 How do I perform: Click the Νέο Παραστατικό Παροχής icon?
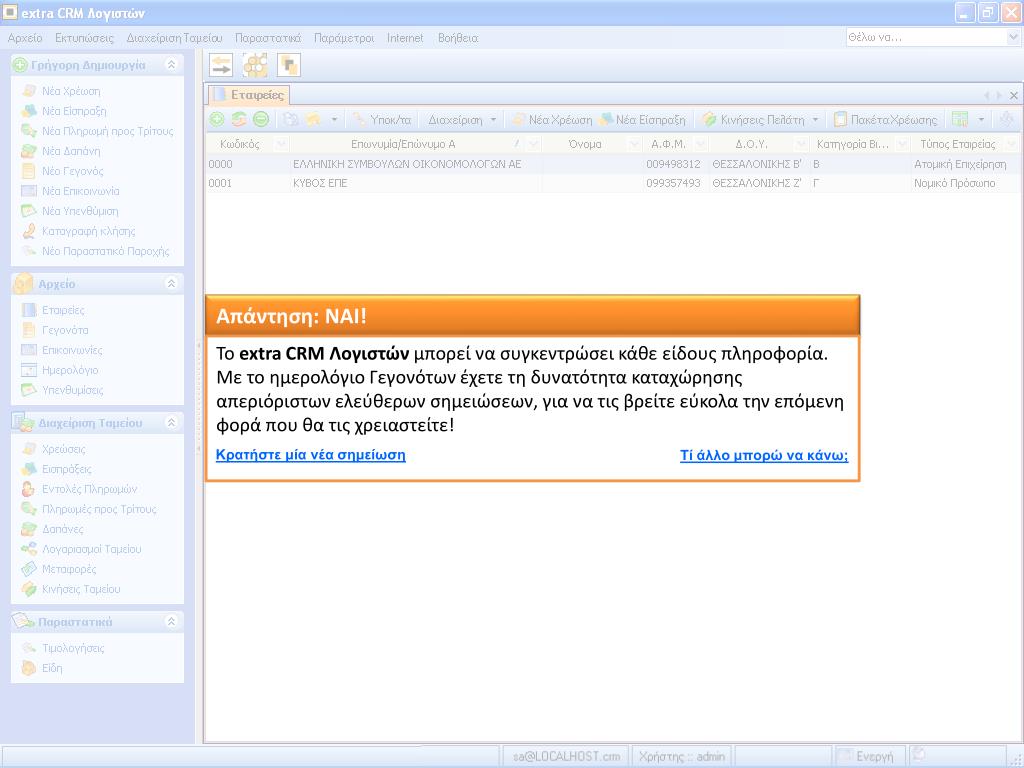[x=29, y=251]
